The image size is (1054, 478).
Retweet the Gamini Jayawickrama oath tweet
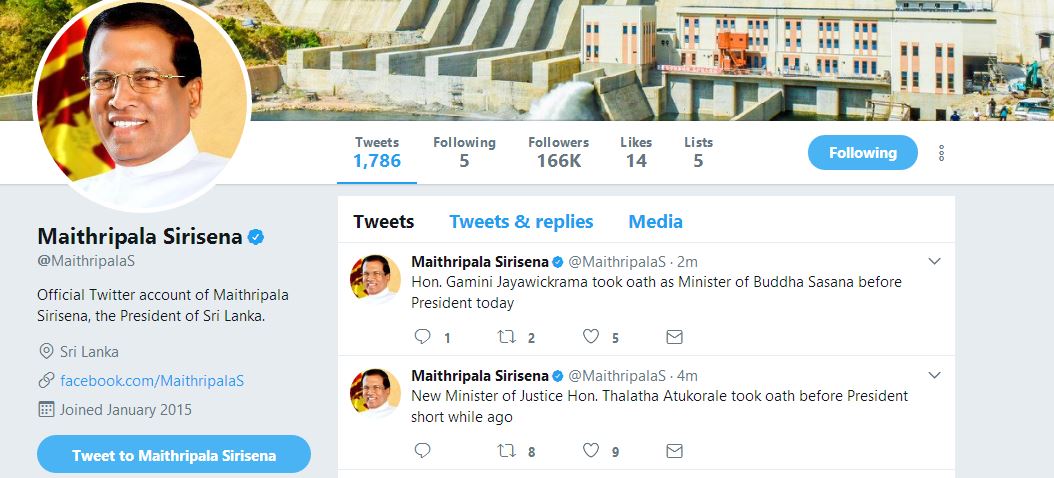507,337
